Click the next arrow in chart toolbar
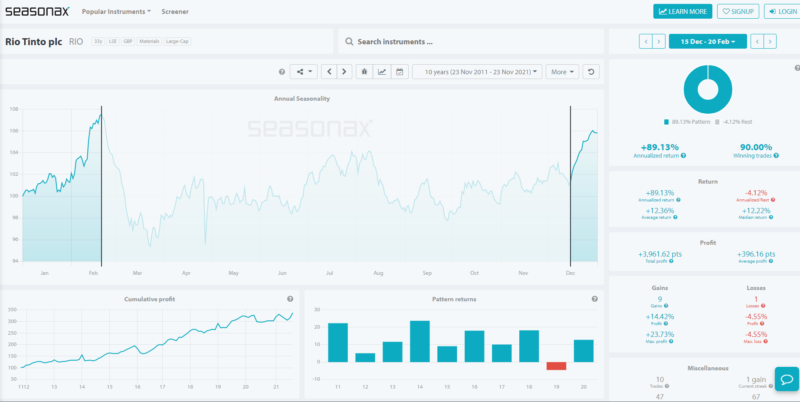Viewport: 800px width, 402px height. [x=345, y=72]
